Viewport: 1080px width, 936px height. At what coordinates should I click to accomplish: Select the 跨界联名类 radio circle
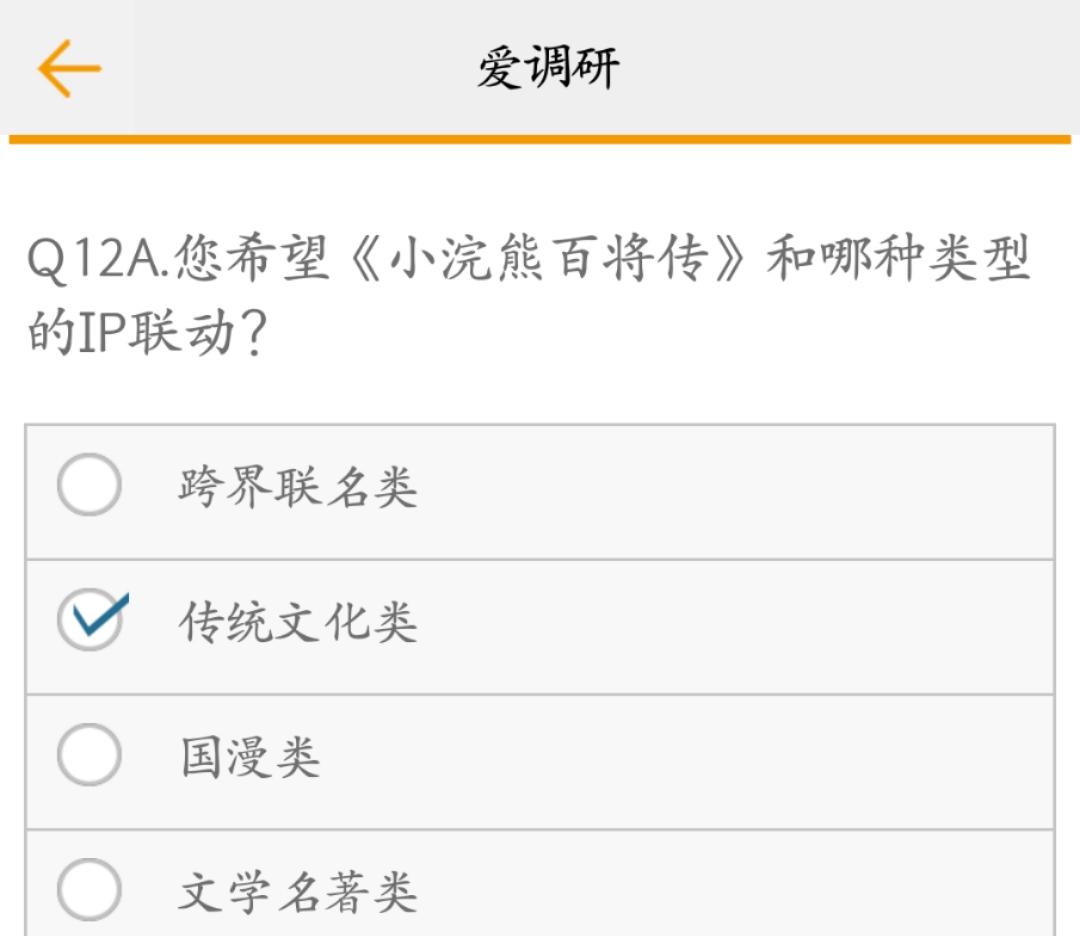(89, 485)
